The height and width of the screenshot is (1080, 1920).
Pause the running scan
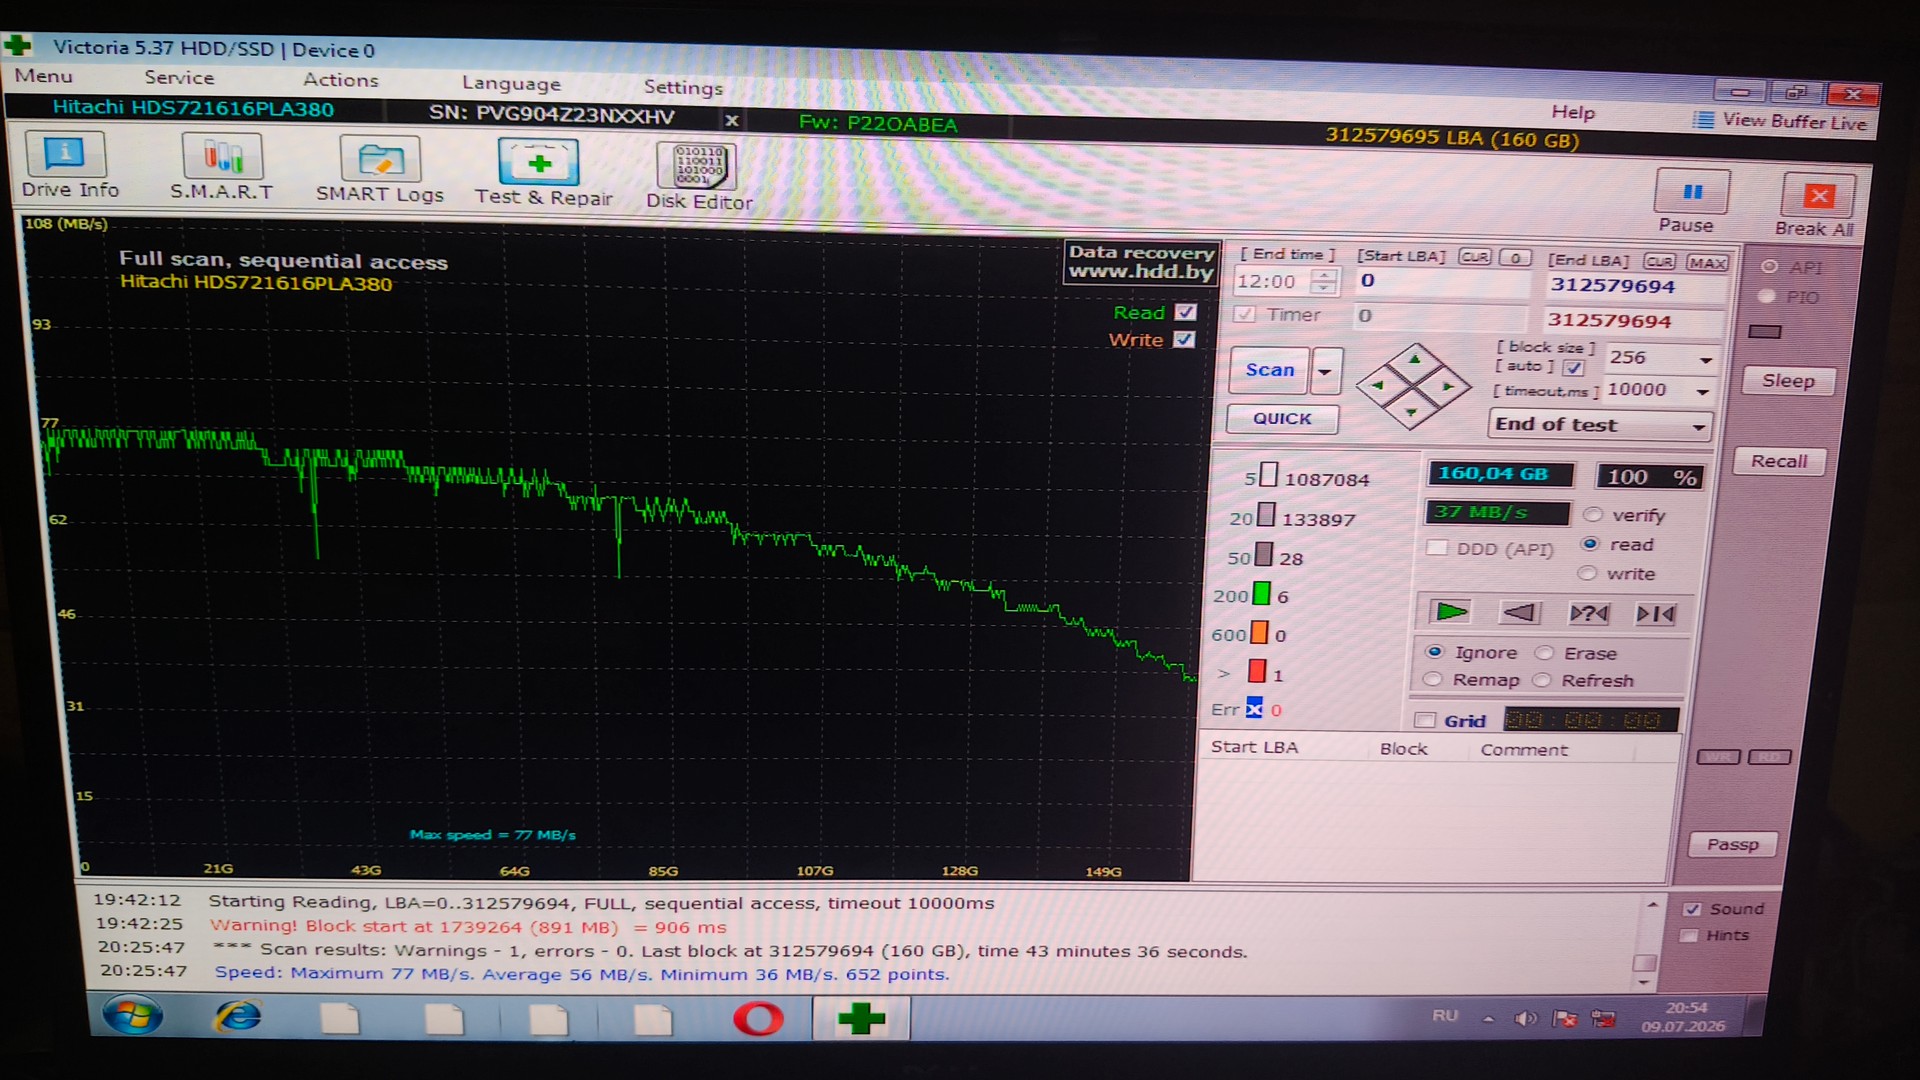tap(1689, 201)
